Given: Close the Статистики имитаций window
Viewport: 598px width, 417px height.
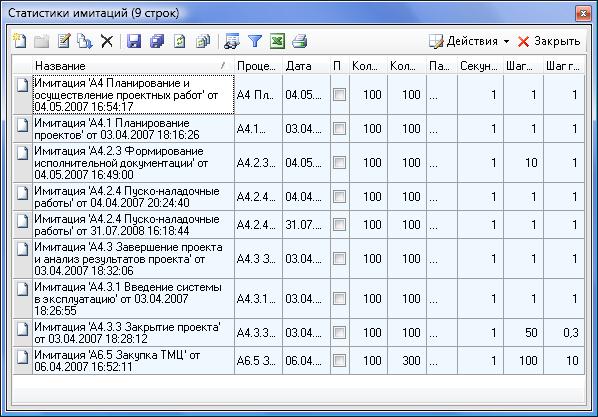Looking at the screenshot, I should point(583,13).
